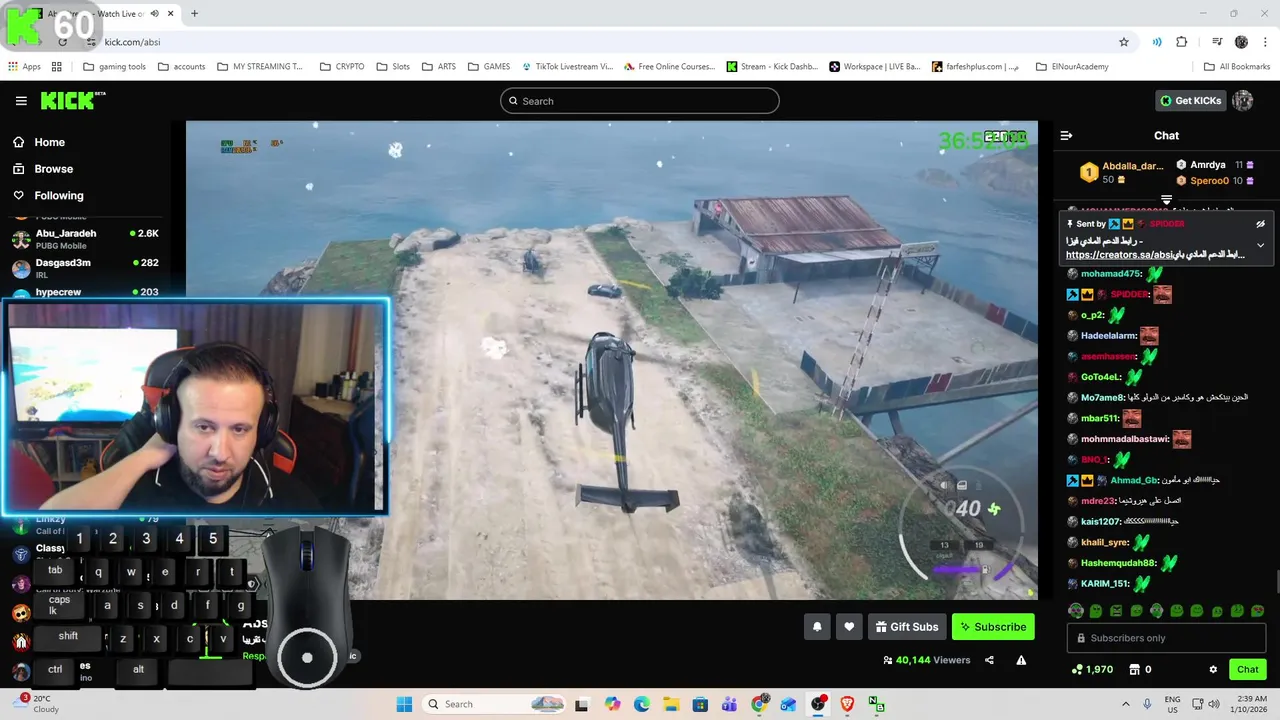Click the Subscribers only chat input
Image resolution: width=1280 pixels, height=720 pixels.
click(x=1166, y=638)
